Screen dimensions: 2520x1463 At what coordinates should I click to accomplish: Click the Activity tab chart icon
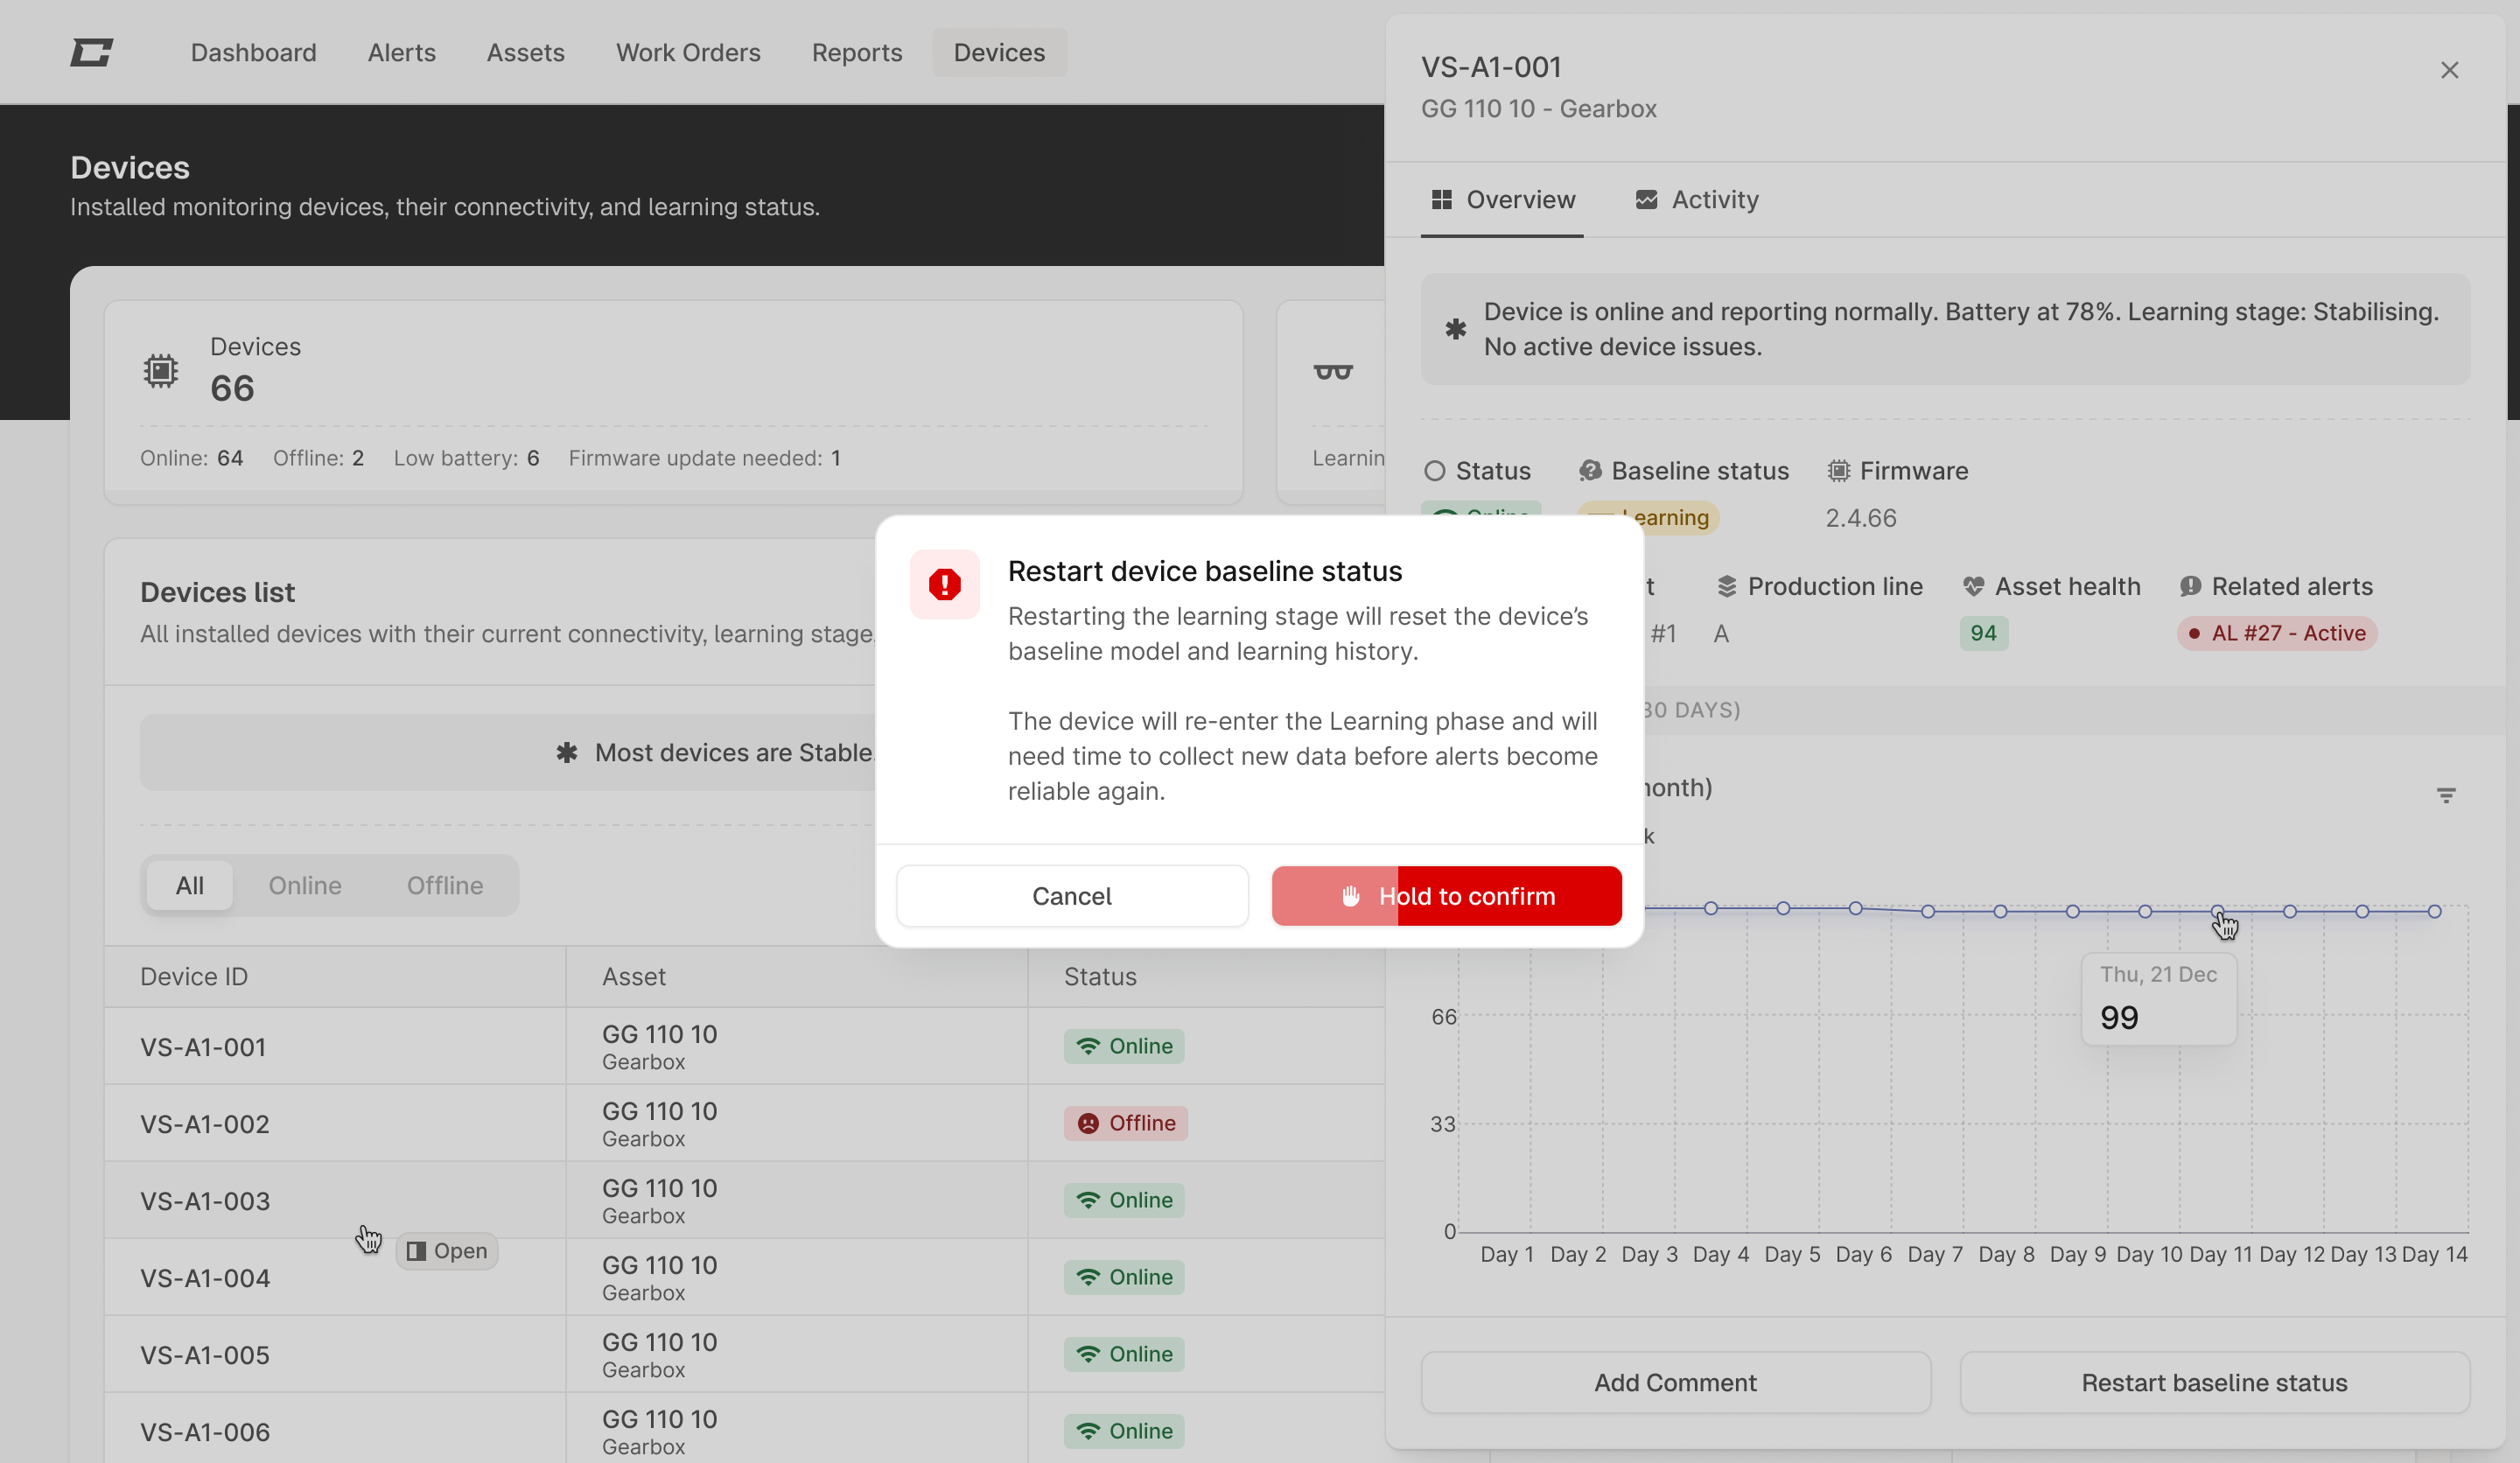(1646, 200)
